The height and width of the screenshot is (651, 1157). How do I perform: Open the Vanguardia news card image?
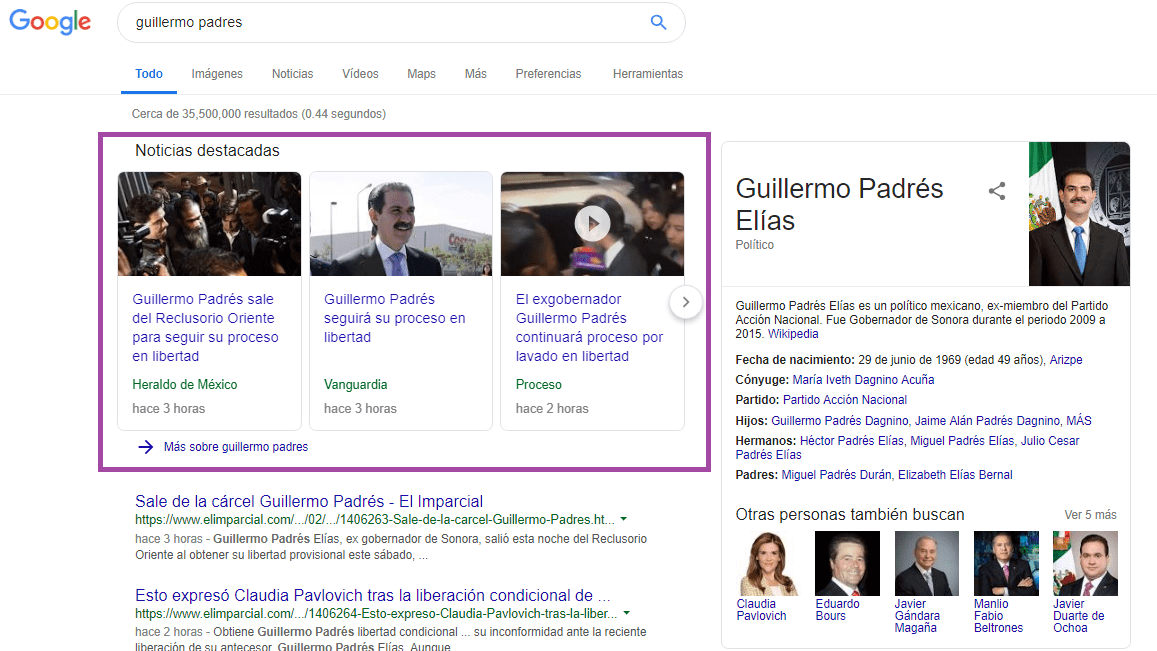(x=400, y=224)
